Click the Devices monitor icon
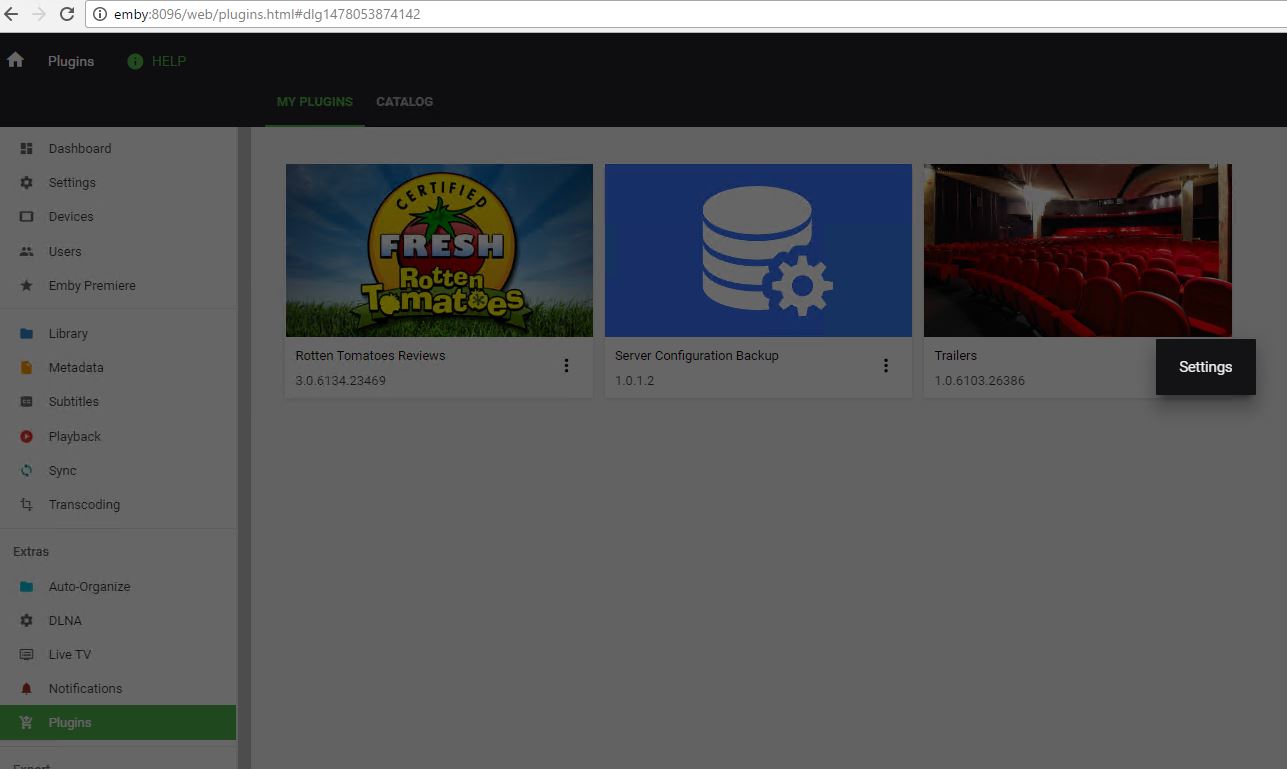 tap(27, 217)
